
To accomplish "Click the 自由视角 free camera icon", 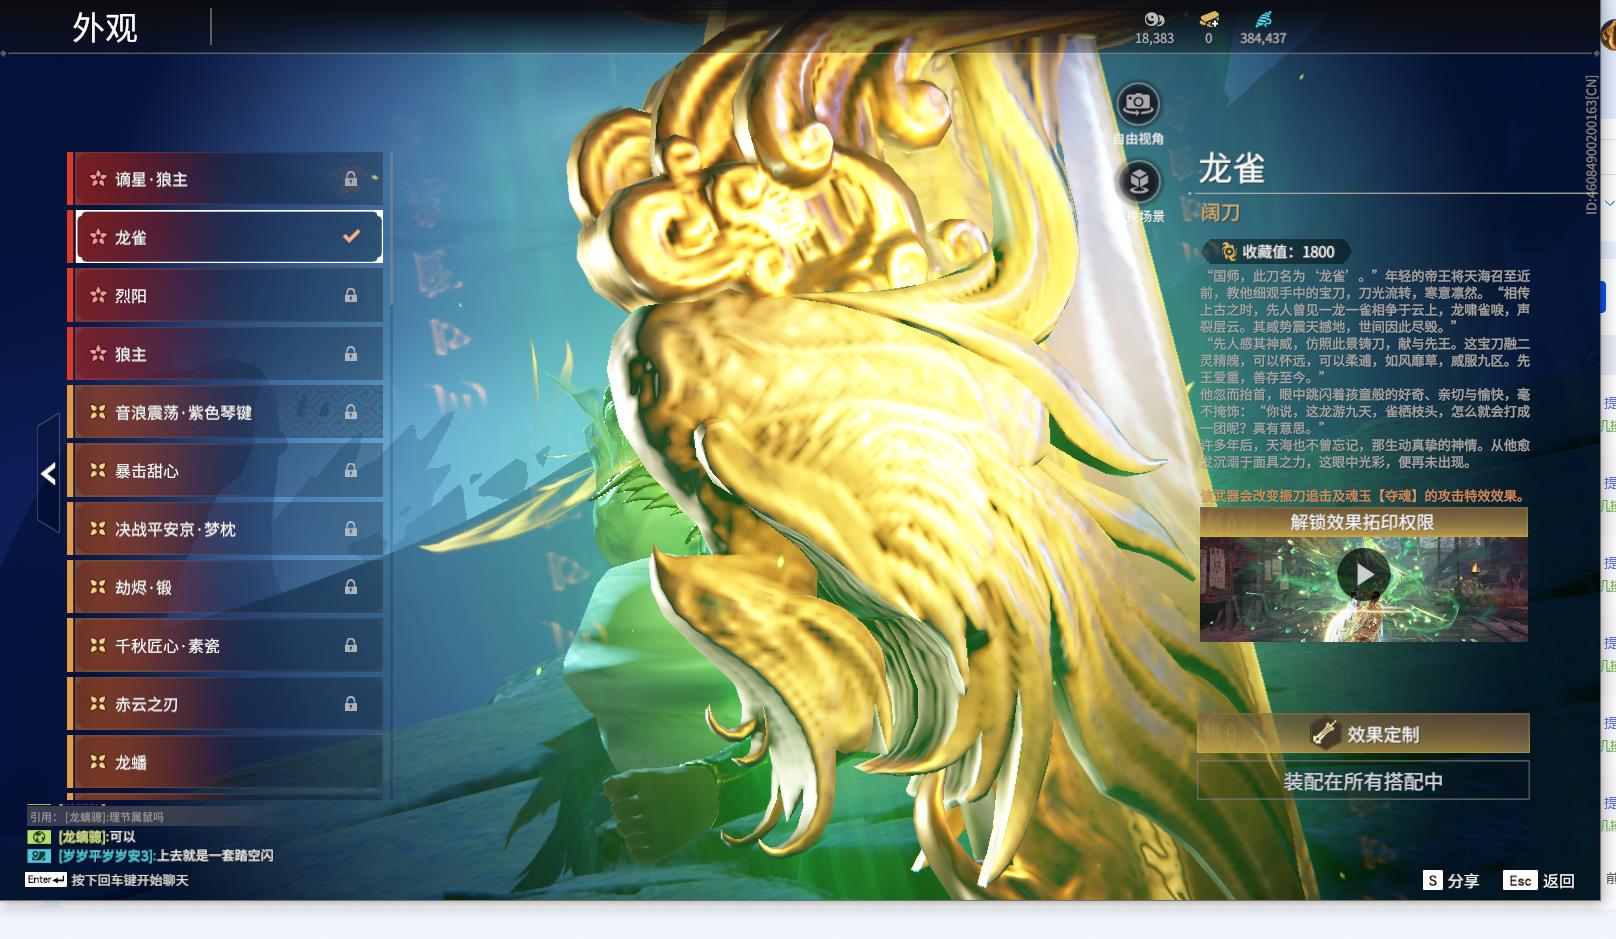I will tap(1136, 101).
